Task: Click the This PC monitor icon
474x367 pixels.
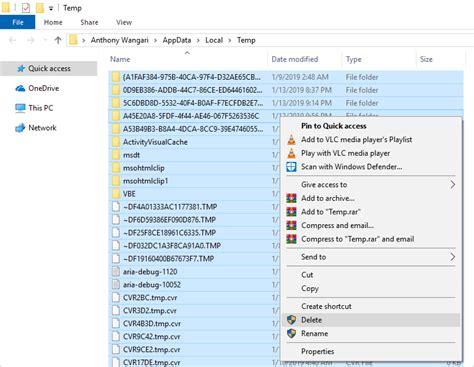Action: click(20, 108)
